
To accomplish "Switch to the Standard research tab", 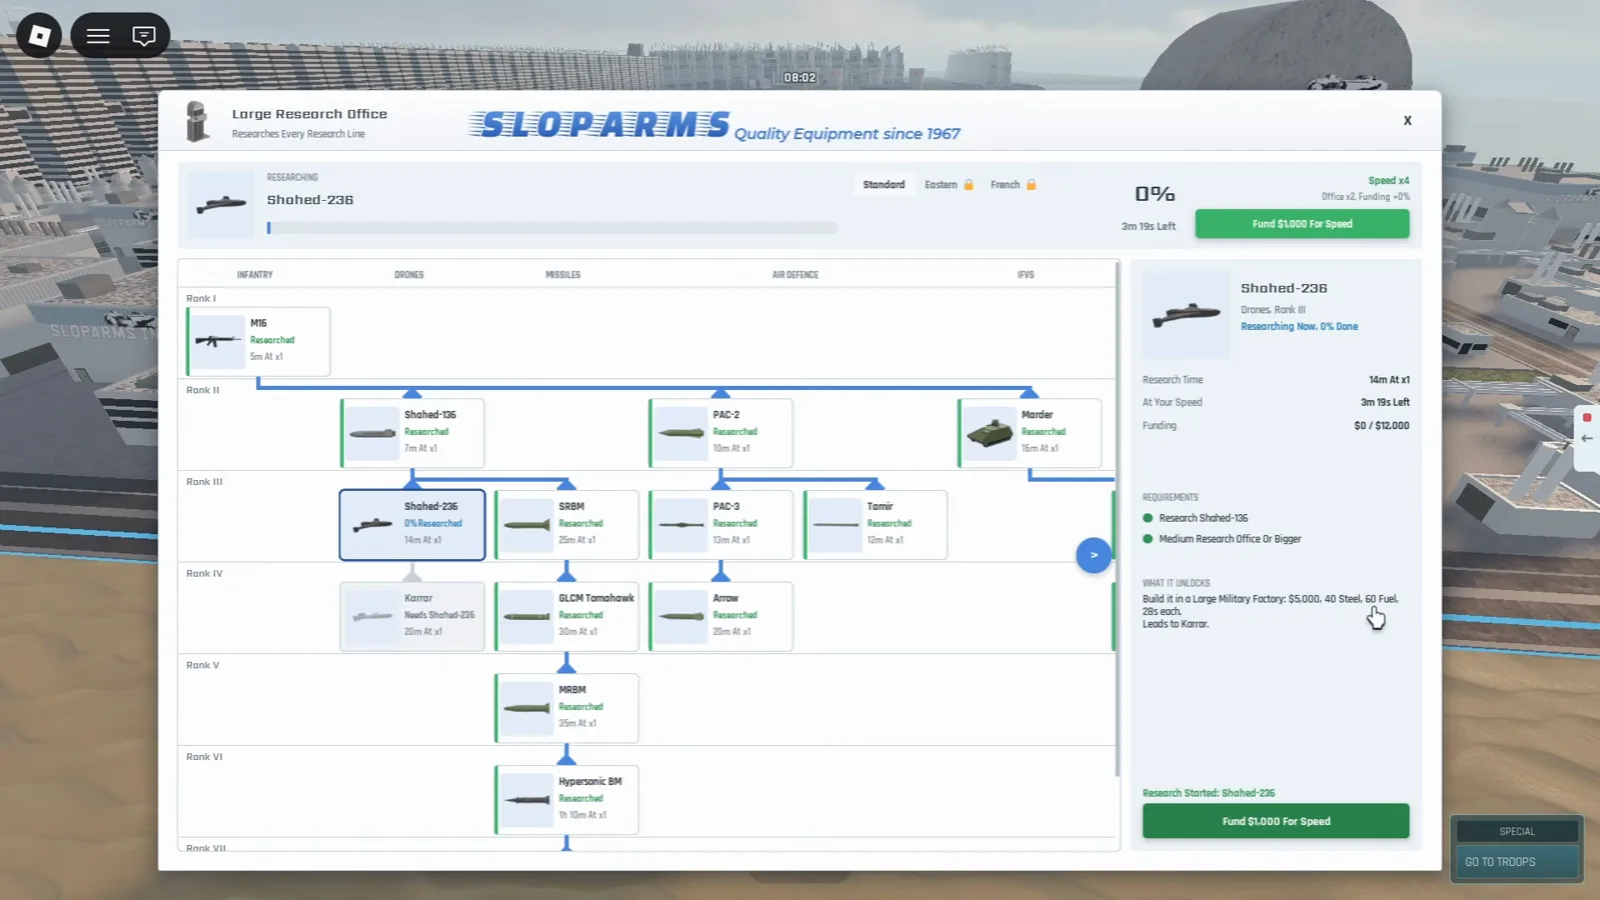I will pos(884,185).
